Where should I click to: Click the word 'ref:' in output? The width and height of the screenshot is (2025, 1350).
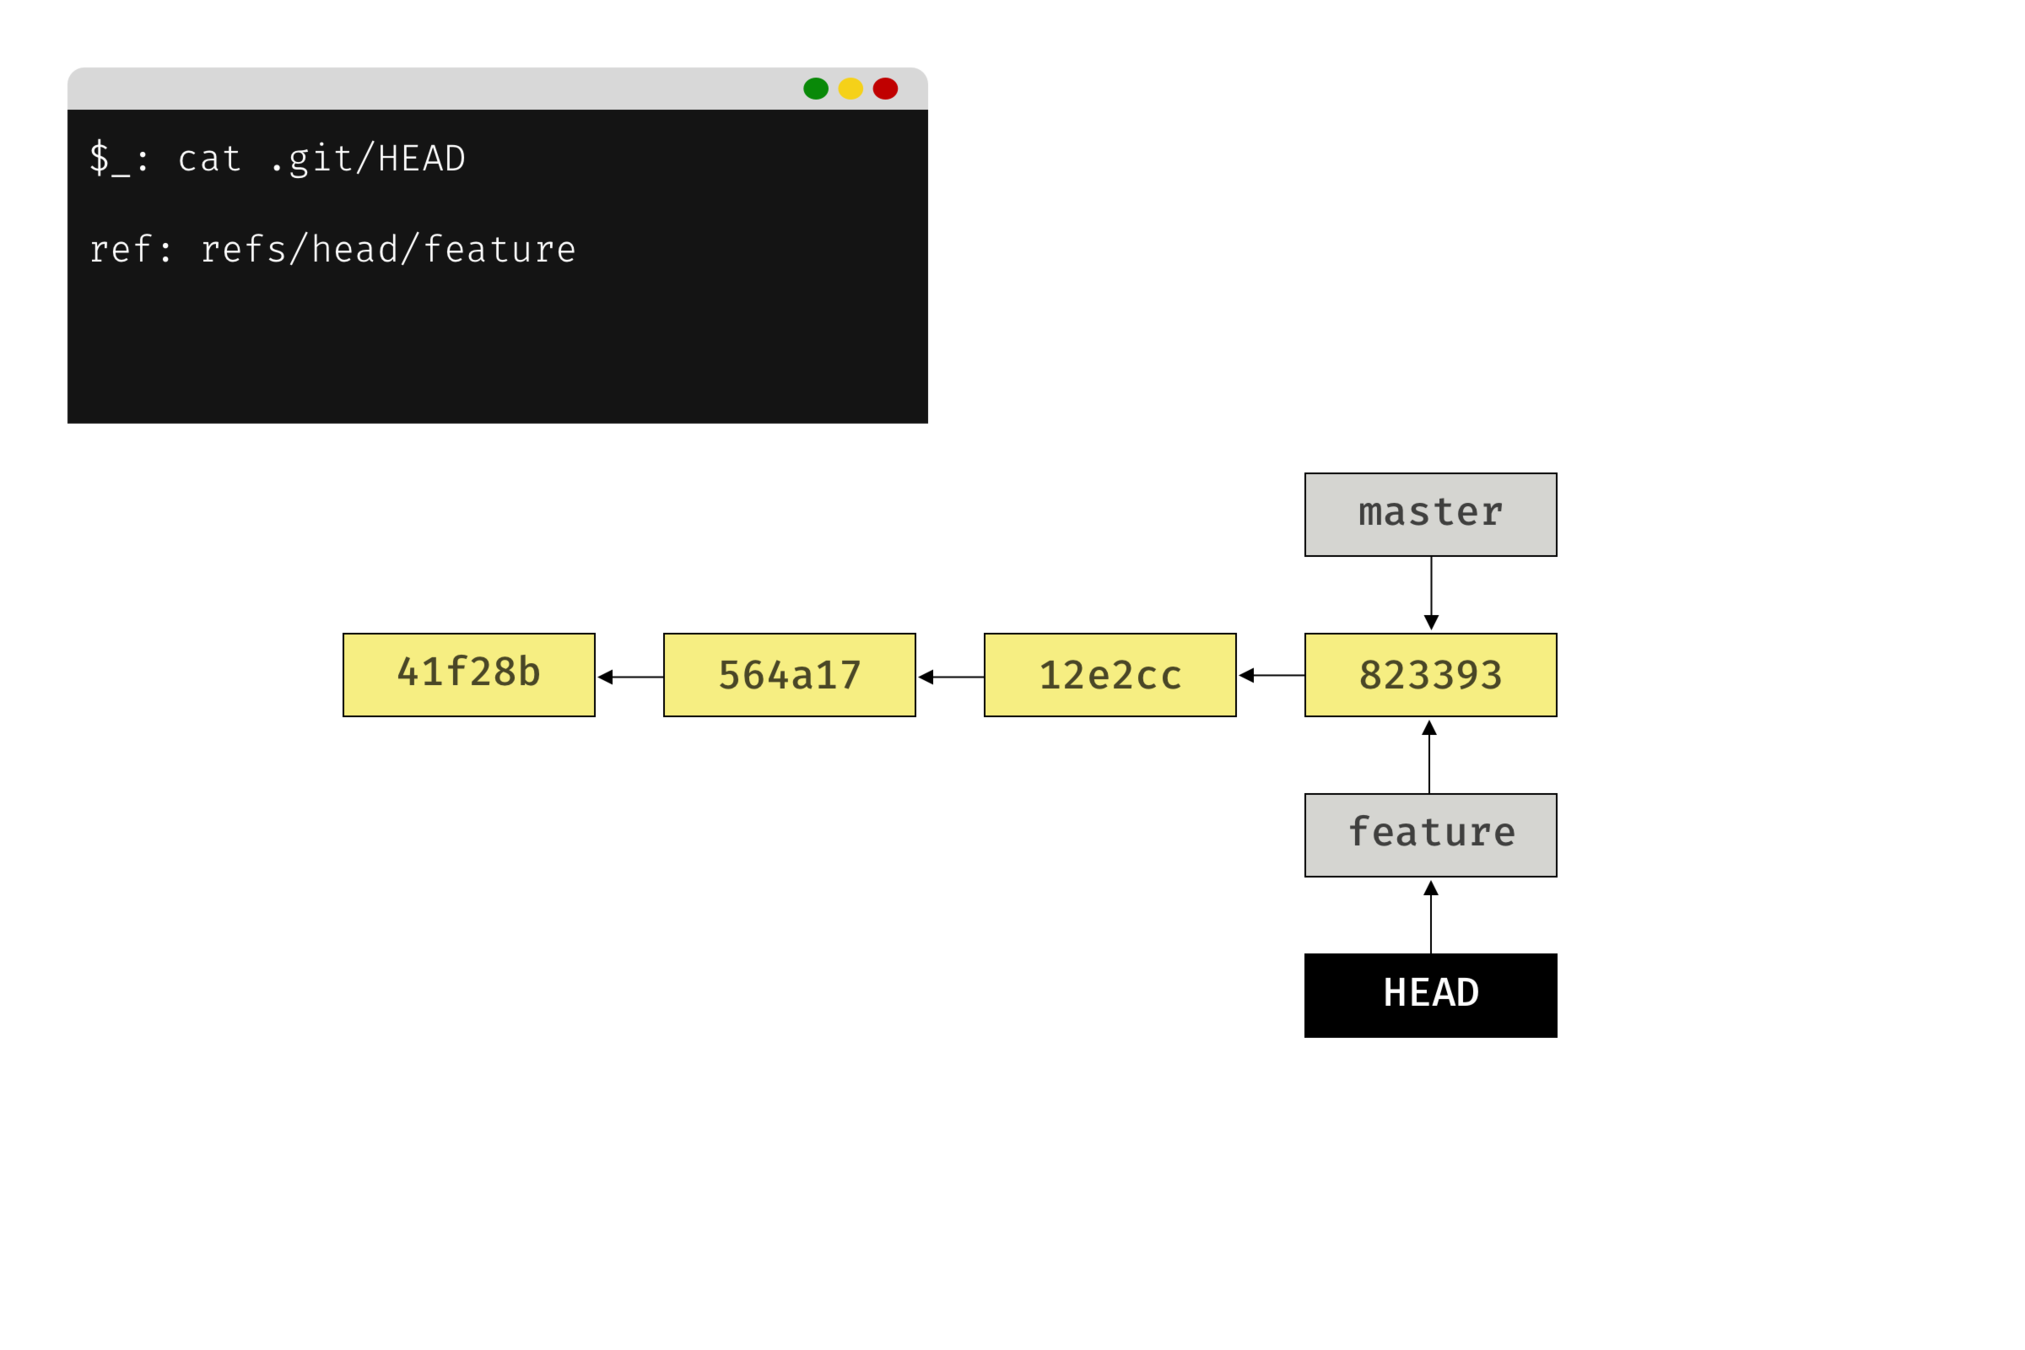130,250
